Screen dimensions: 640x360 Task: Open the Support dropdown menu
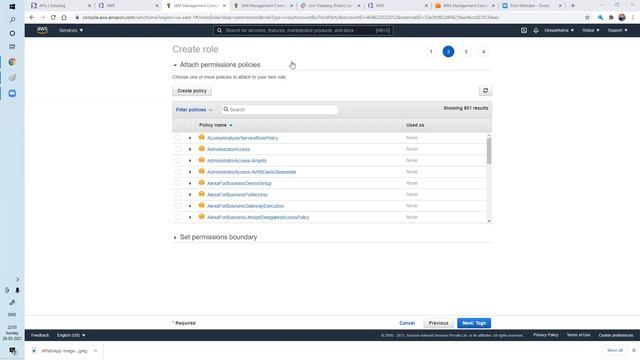[618, 30]
